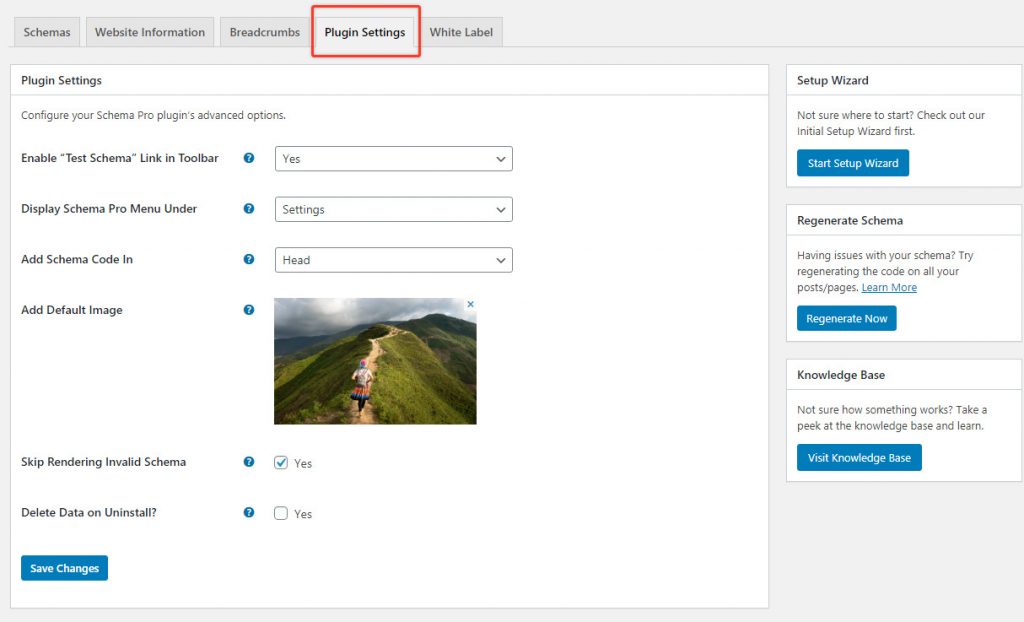1024x622 pixels.
Task: Enable Delete Data on Uninstall
Action: tap(281, 513)
